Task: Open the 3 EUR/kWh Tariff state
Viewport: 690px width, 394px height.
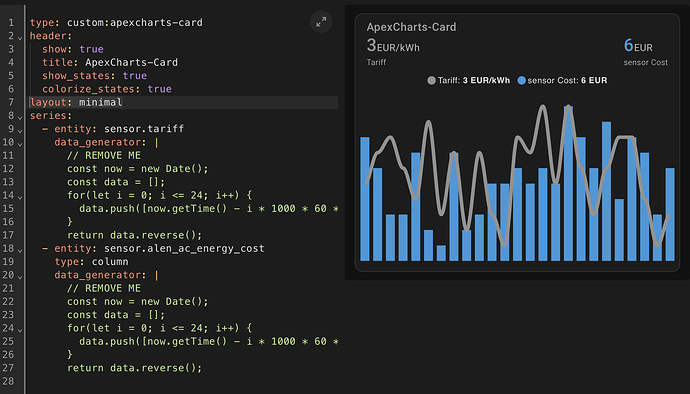Action: (x=393, y=46)
